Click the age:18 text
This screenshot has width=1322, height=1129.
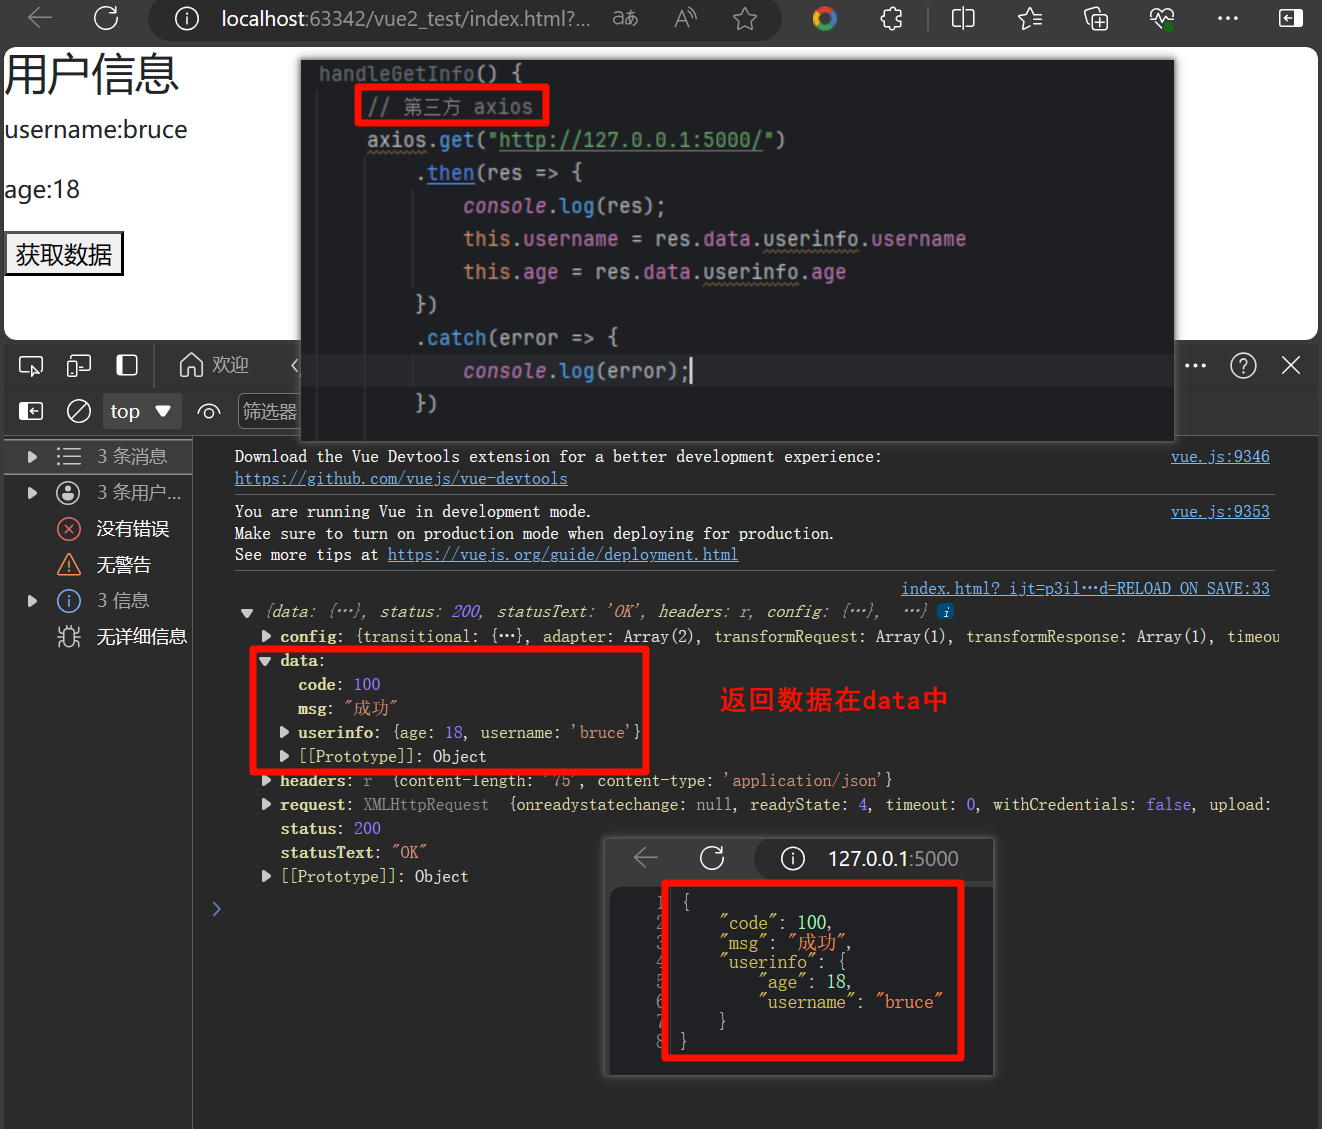pos(42,189)
